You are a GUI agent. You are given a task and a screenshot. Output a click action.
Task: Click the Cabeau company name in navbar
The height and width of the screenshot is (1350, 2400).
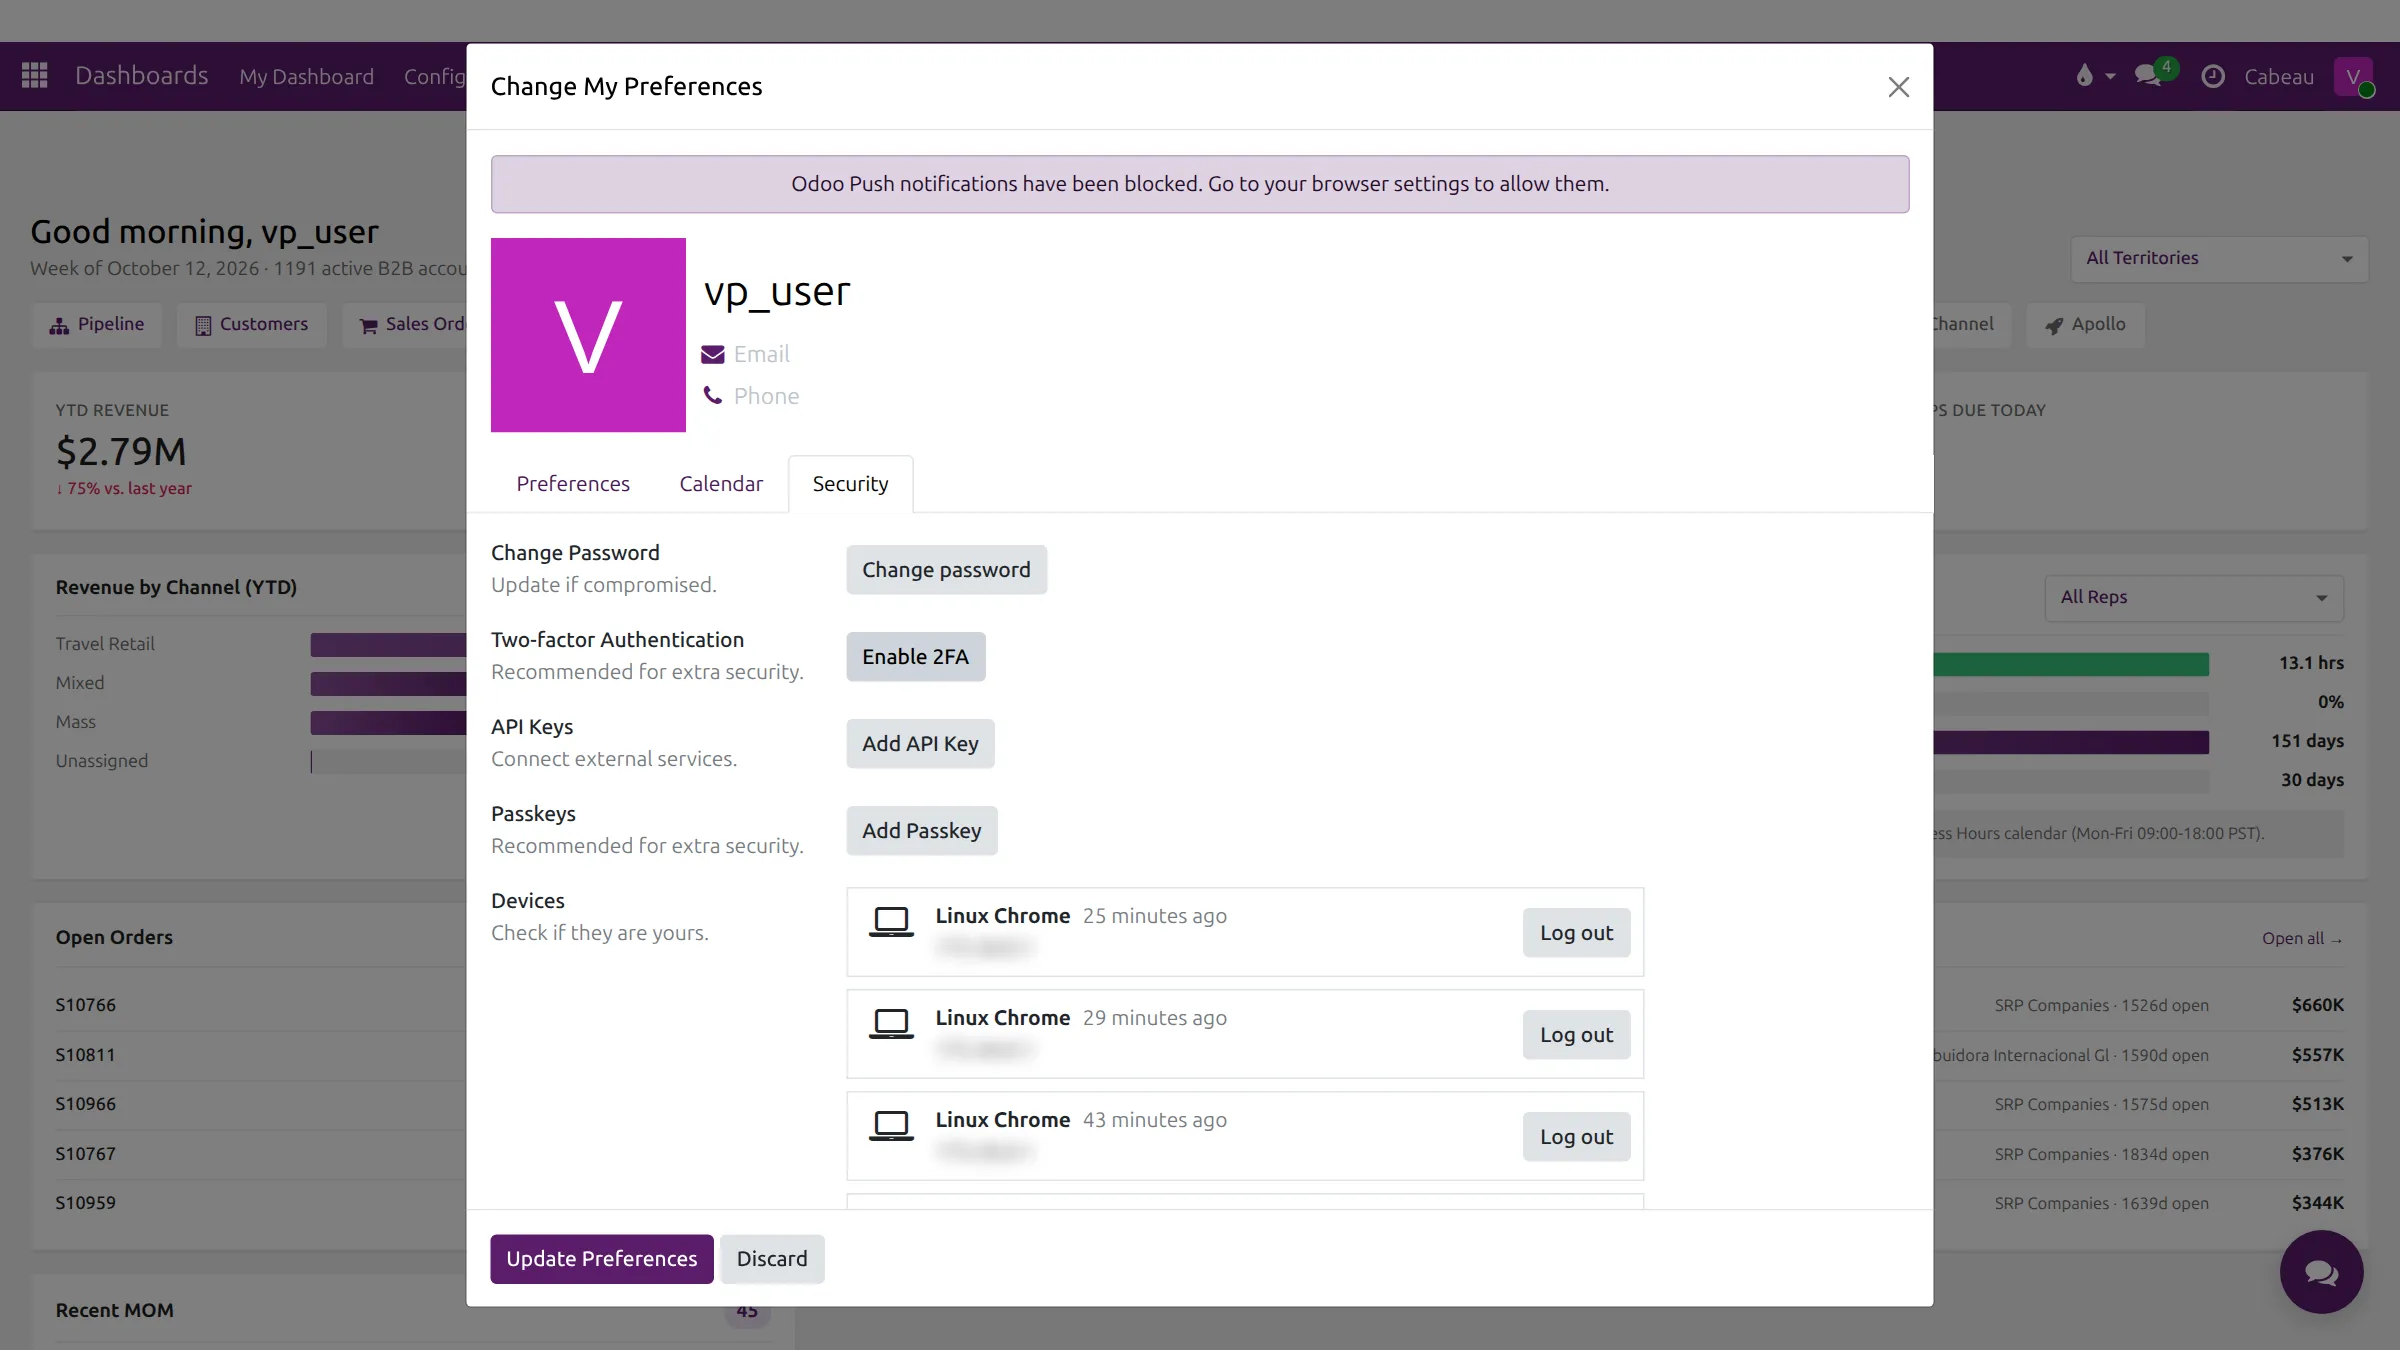(x=2279, y=76)
